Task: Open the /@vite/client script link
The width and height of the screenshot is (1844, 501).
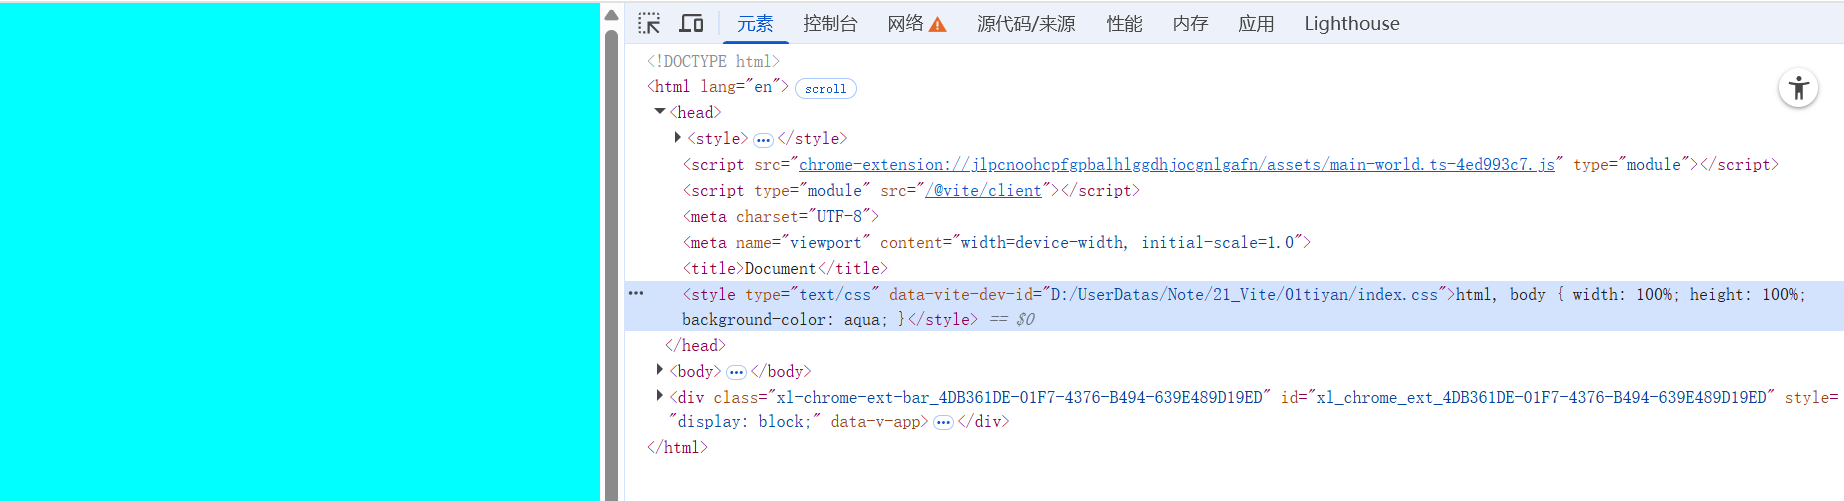Action: click(986, 190)
